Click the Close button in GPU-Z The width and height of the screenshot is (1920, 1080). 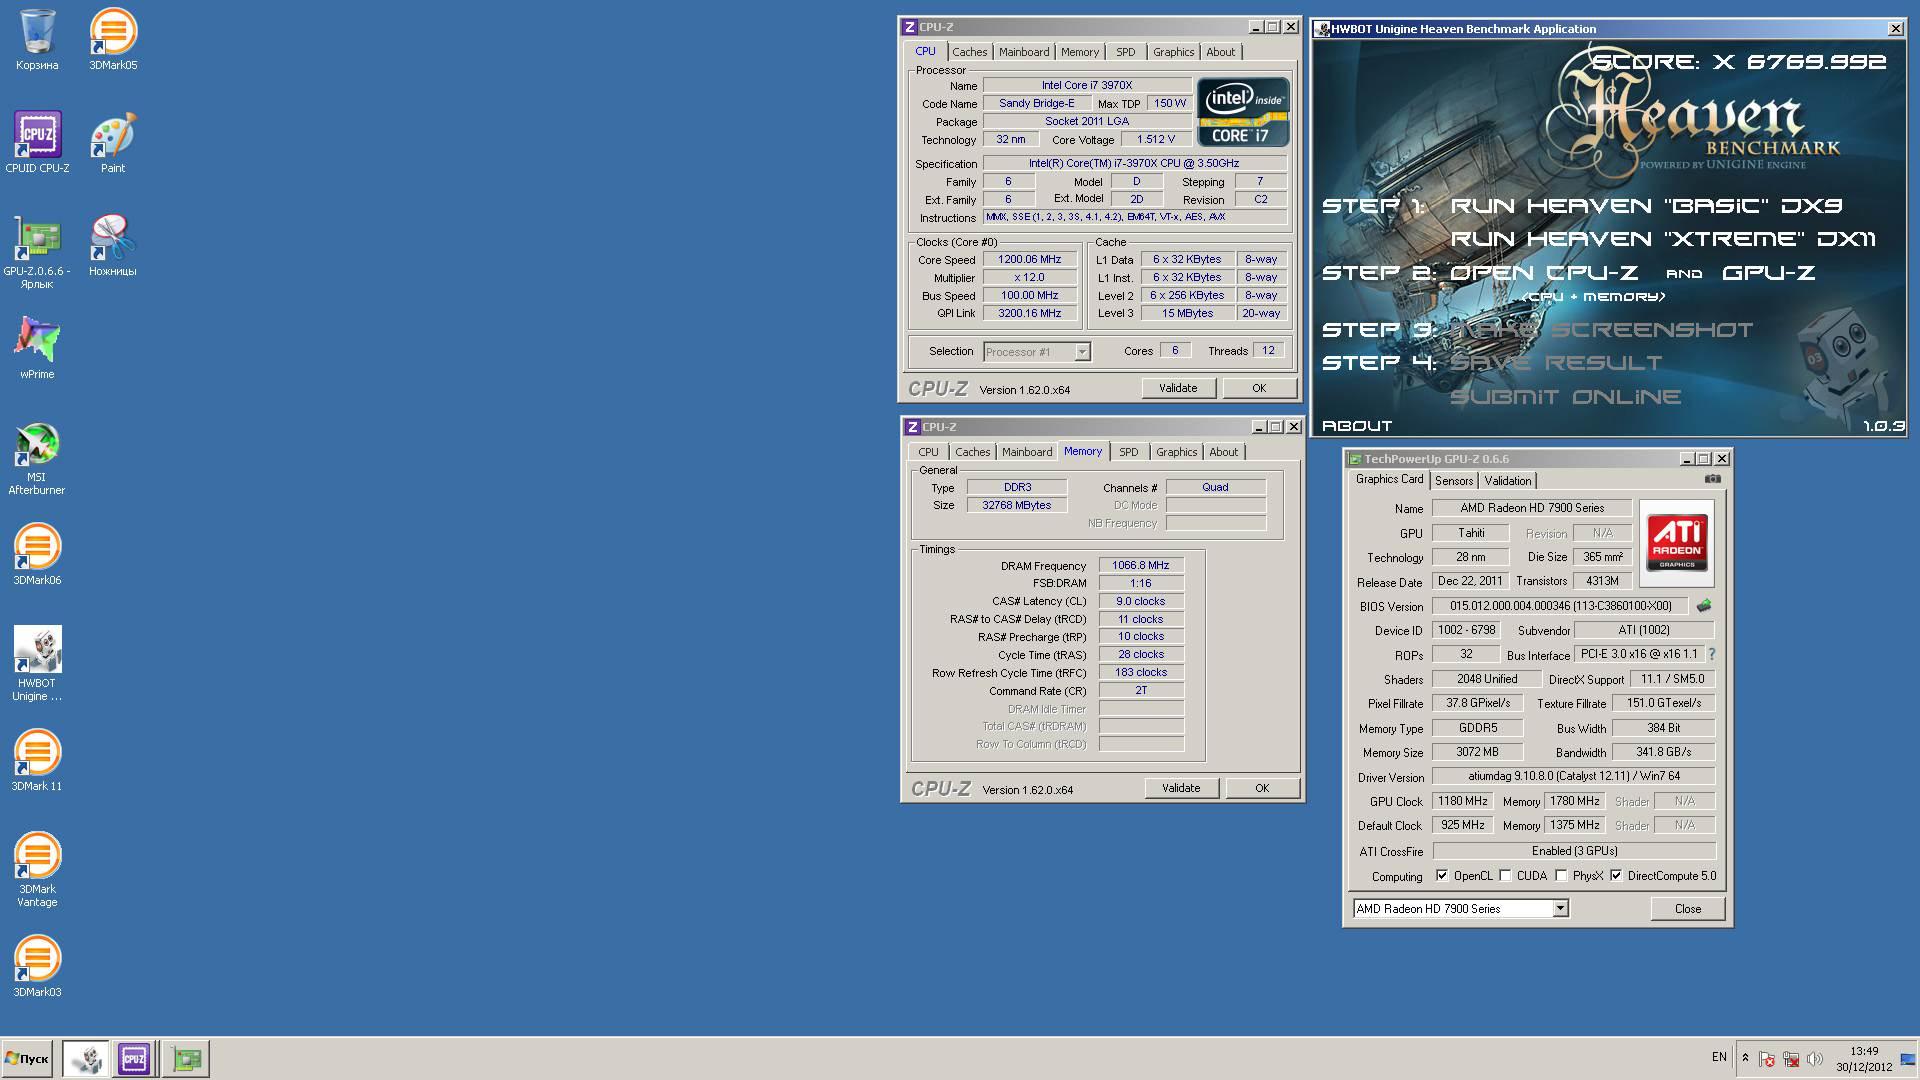click(x=1688, y=908)
